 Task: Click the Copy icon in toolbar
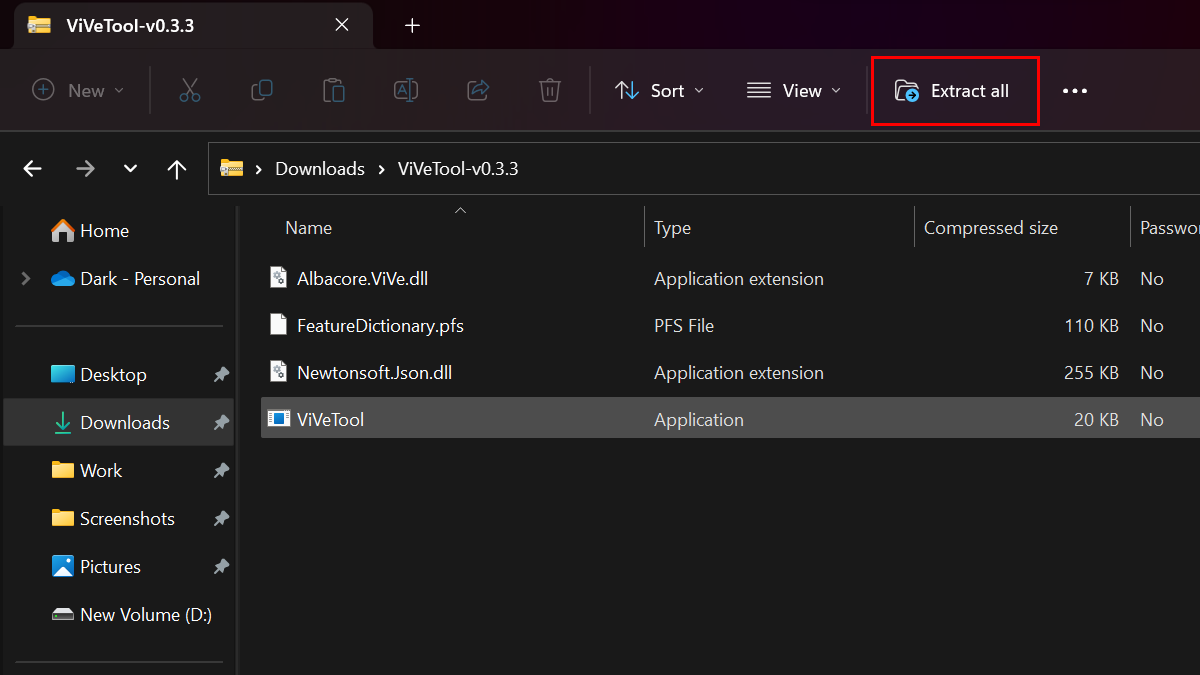pos(262,91)
